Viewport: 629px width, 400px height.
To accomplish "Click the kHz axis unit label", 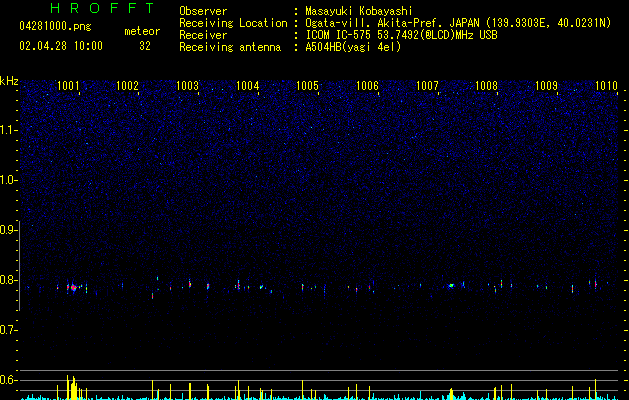I will [9, 81].
